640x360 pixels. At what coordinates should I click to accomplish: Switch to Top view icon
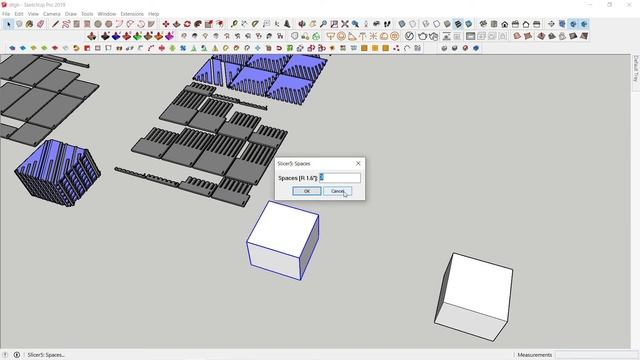(x=494, y=24)
